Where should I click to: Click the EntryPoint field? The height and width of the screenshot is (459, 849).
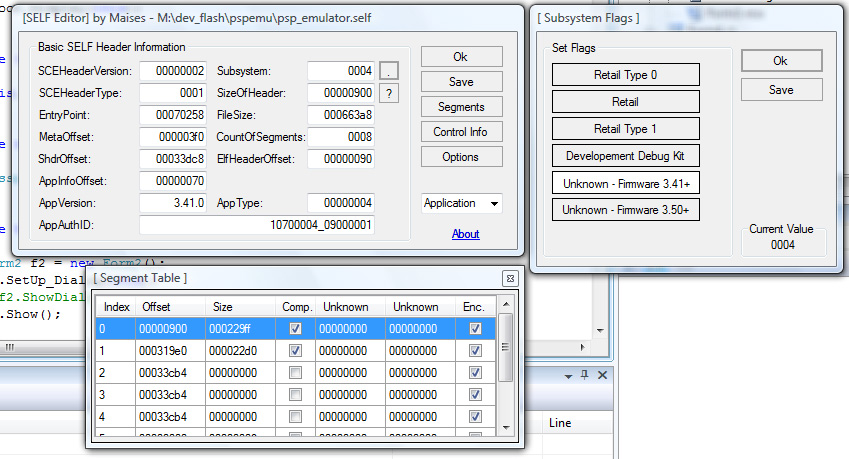[173, 115]
